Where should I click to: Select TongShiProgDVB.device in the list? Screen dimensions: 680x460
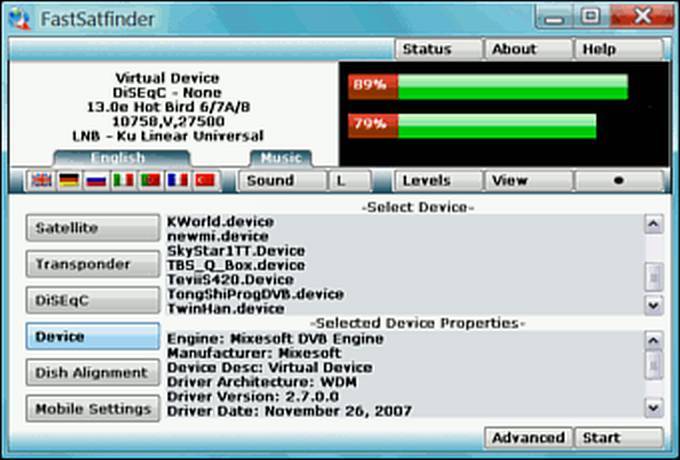click(255, 294)
